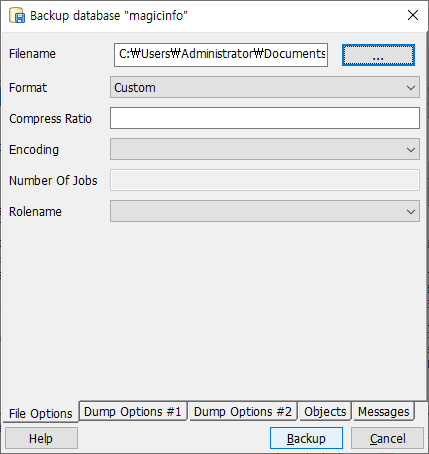Image resolution: width=429 pixels, height=454 pixels.
Task: Start backup with the Backup button
Action: click(x=306, y=438)
